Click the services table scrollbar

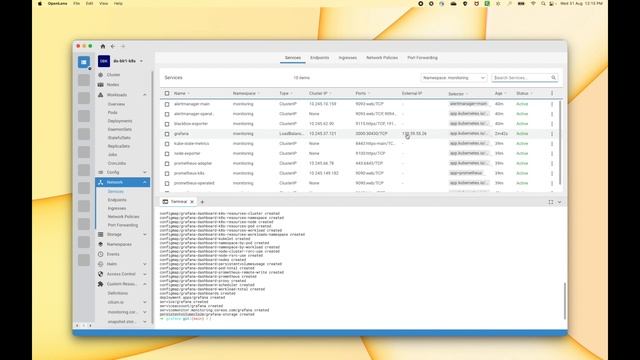coord(560,142)
